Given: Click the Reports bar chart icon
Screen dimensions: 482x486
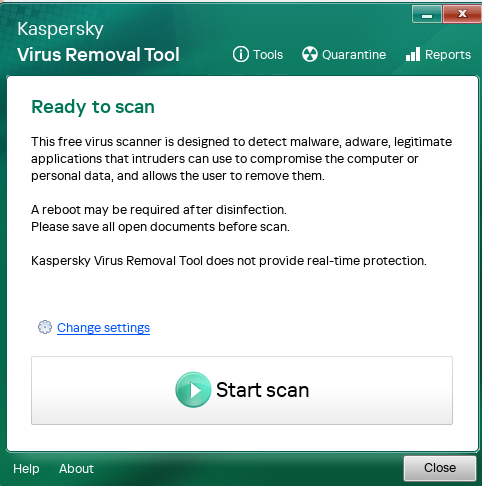Looking at the screenshot, I should click(x=413, y=54).
